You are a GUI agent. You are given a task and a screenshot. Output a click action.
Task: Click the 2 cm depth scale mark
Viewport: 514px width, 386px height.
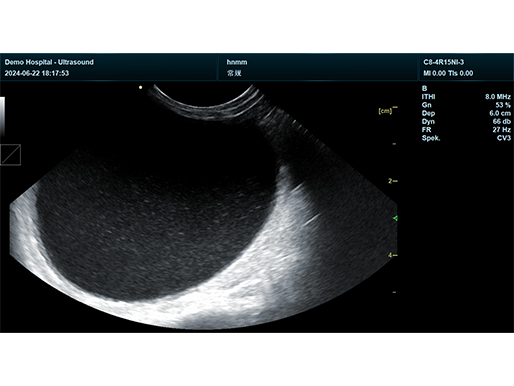coord(392,181)
